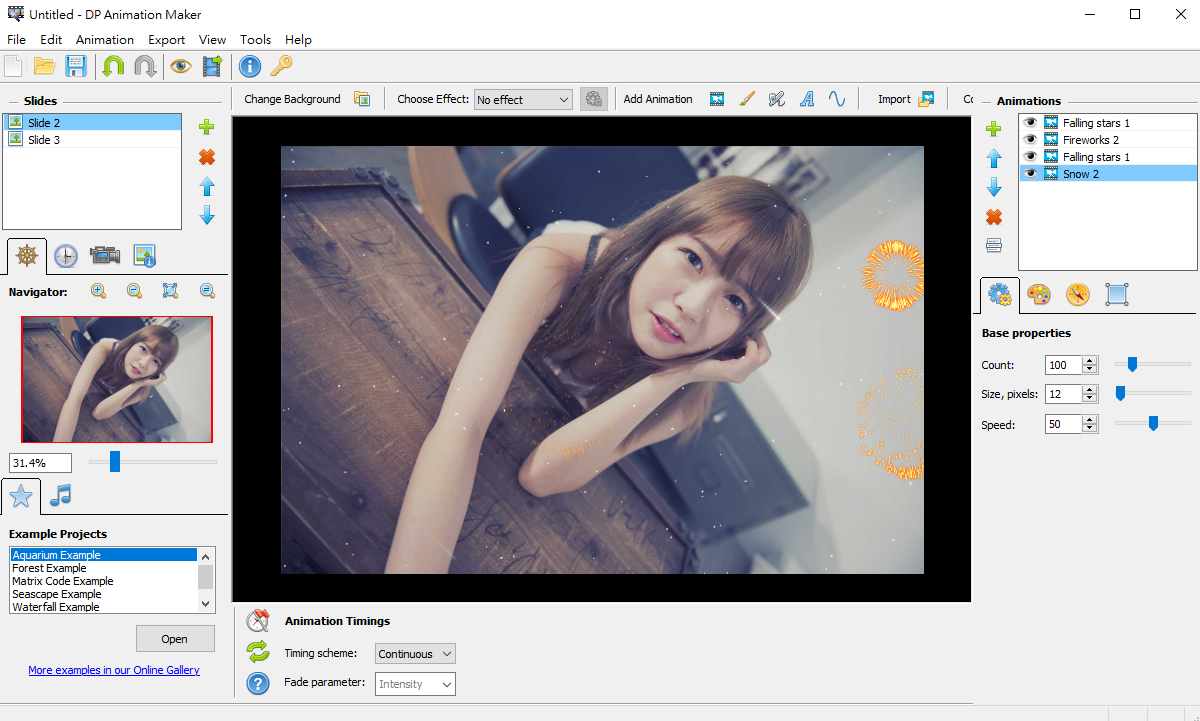The height and width of the screenshot is (721, 1200).
Task: Hide the first Falling stars 1 layer
Action: click(1030, 123)
